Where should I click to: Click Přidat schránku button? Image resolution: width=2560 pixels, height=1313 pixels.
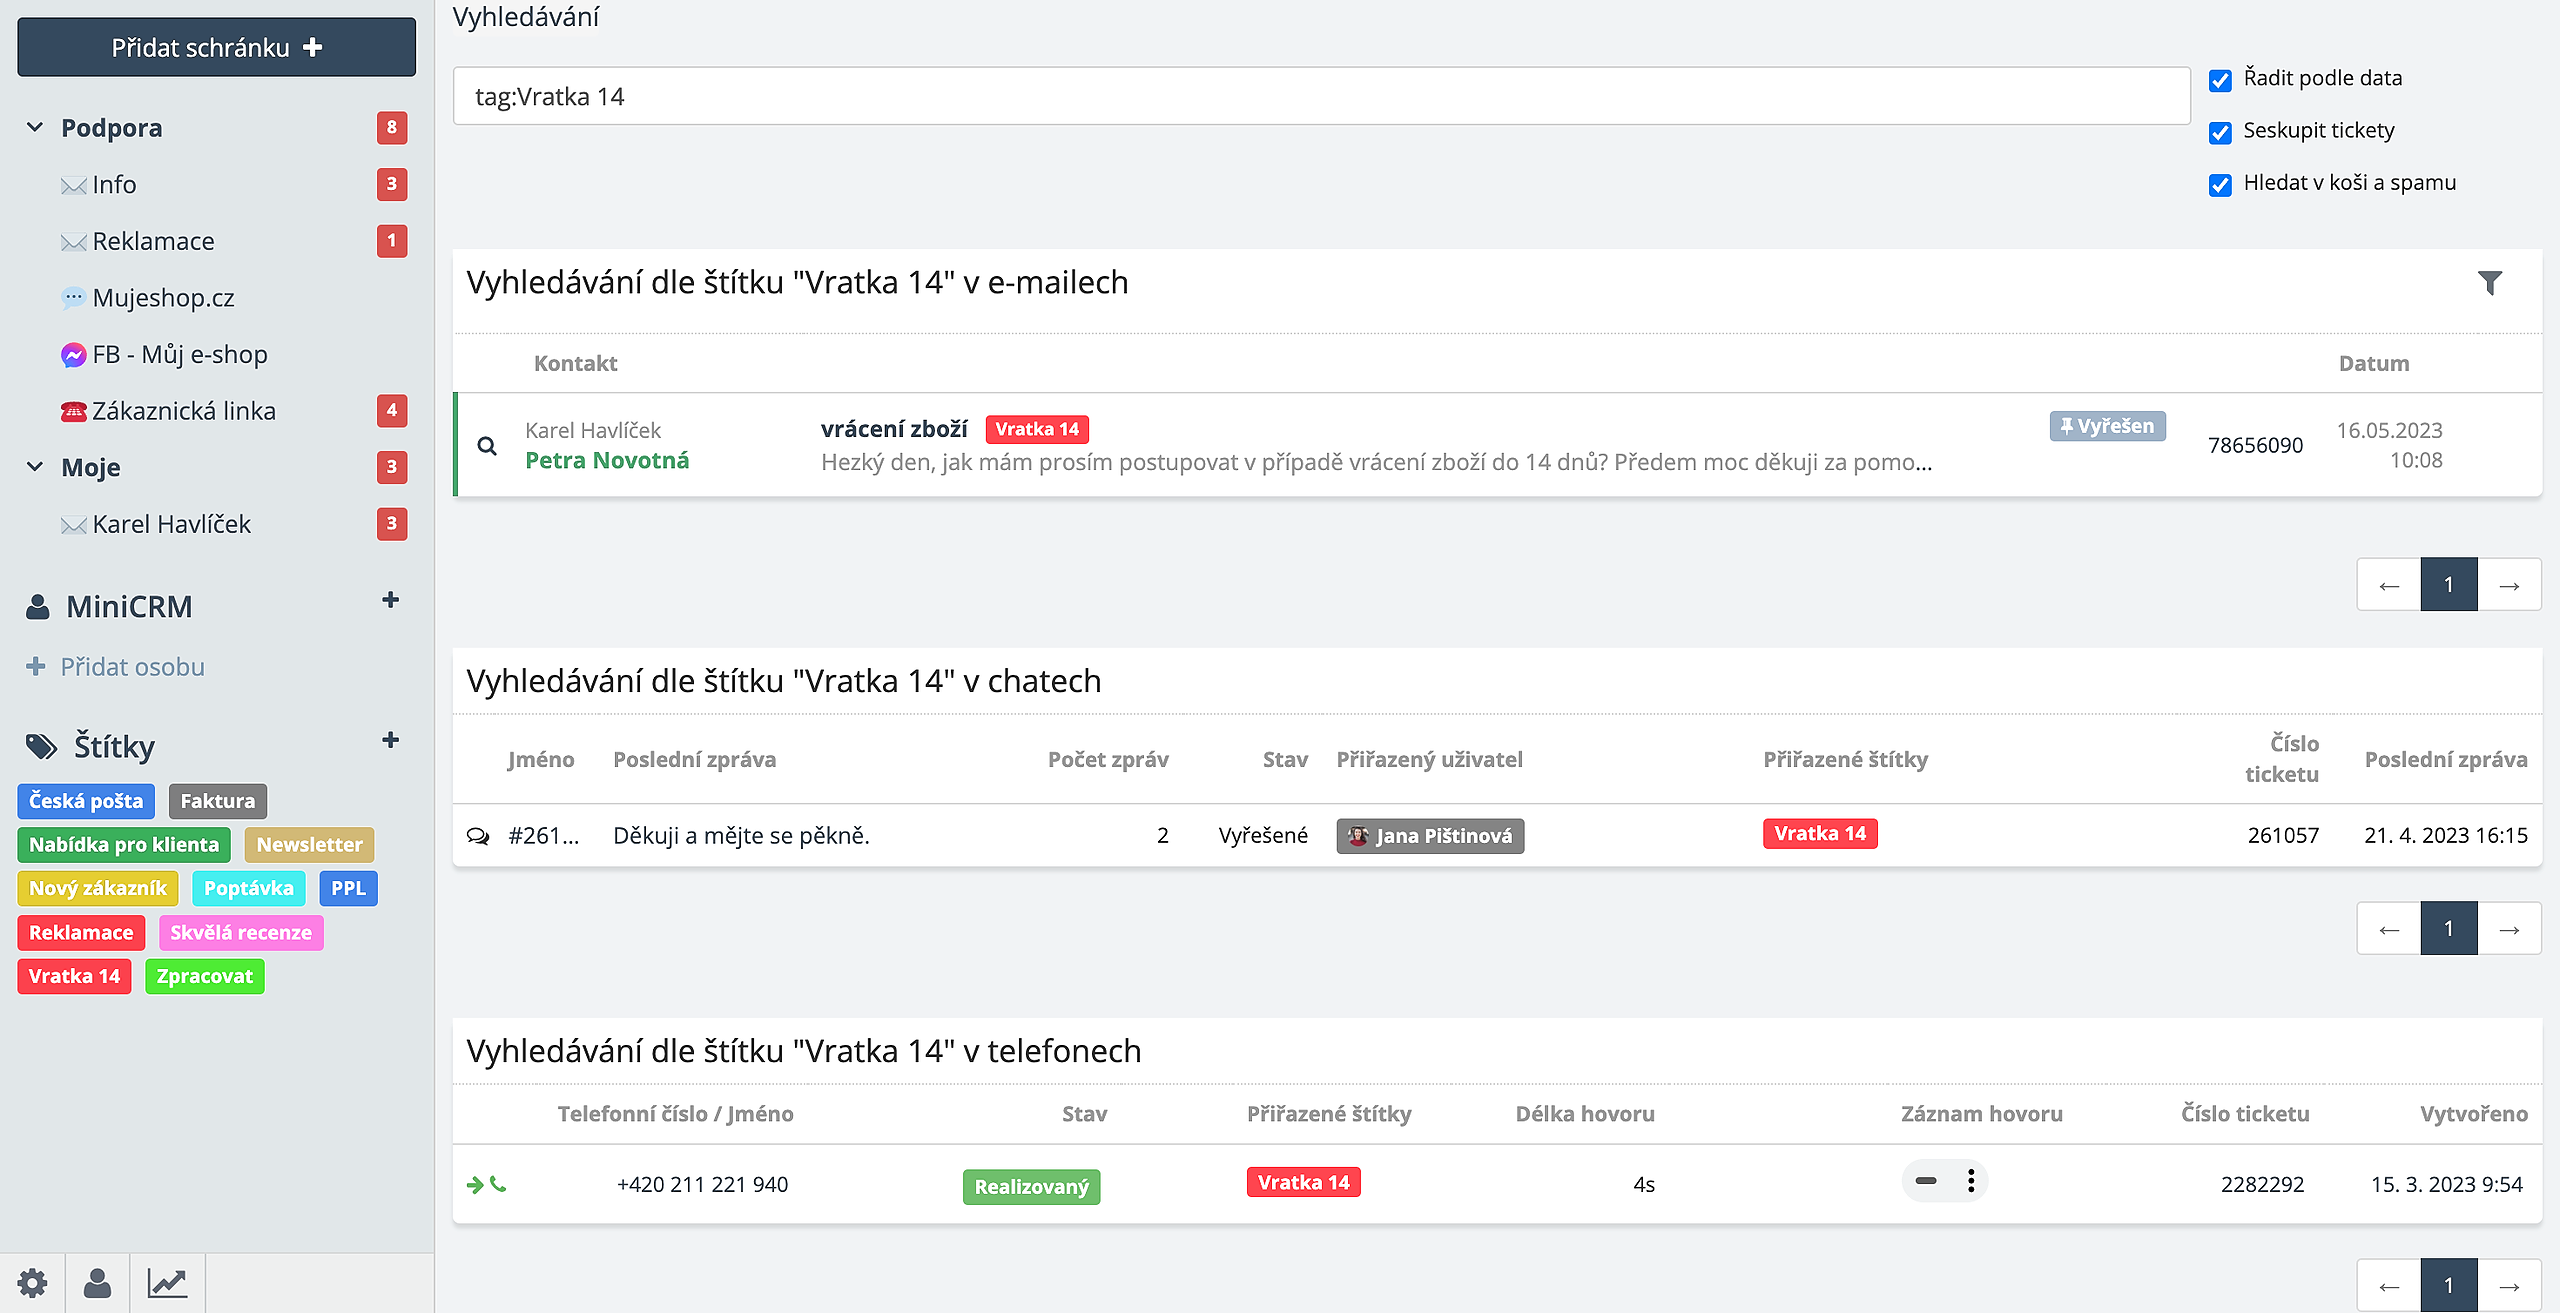click(216, 47)
